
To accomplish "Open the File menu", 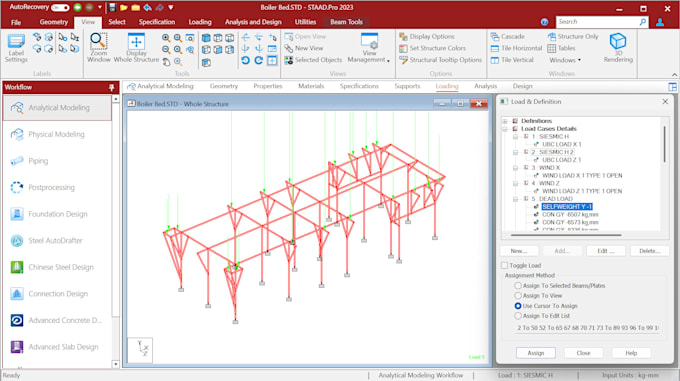I will (16, 22).
